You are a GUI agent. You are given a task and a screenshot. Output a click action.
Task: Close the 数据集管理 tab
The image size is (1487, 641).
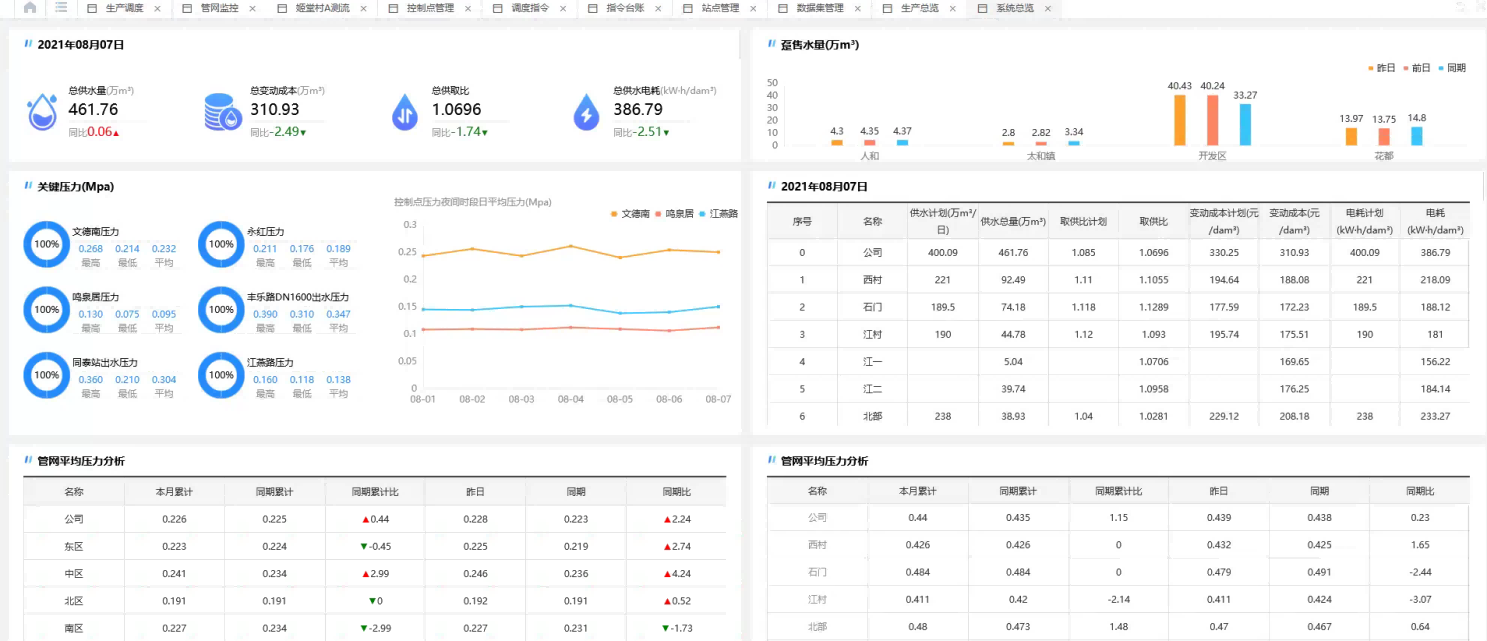coord(856,8)
